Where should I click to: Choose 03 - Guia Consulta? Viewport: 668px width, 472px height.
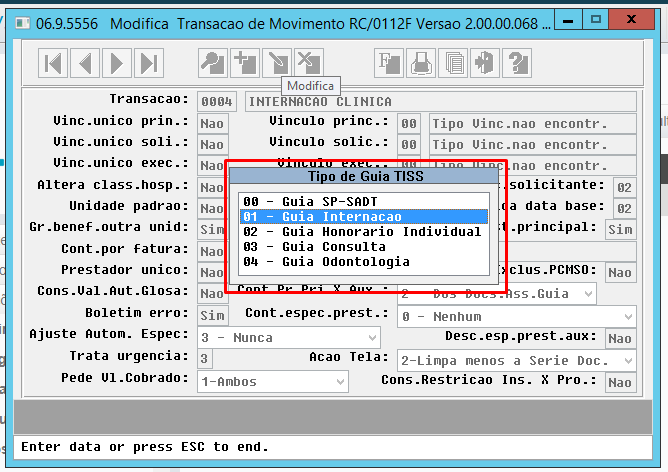coord(364,247)
